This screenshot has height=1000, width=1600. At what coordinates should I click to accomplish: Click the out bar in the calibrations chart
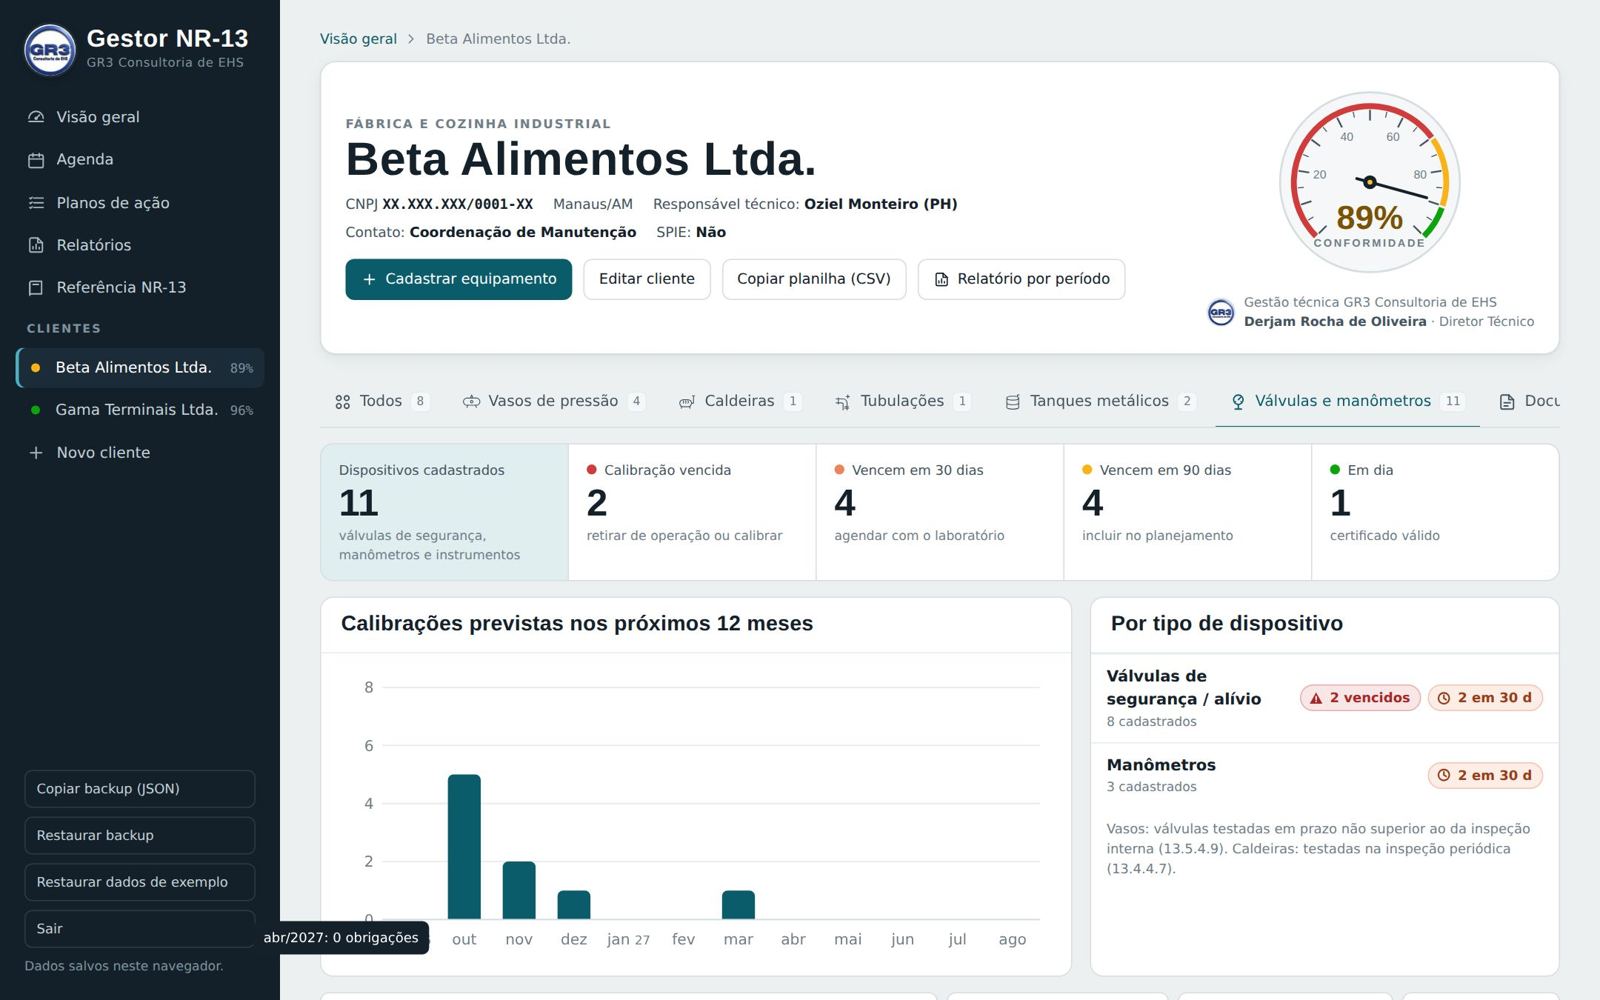[x=464, y=847]
